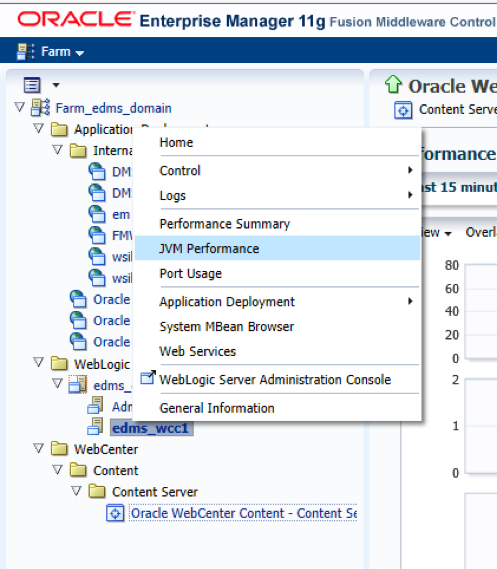Click the em application icon

click(97, 214)
